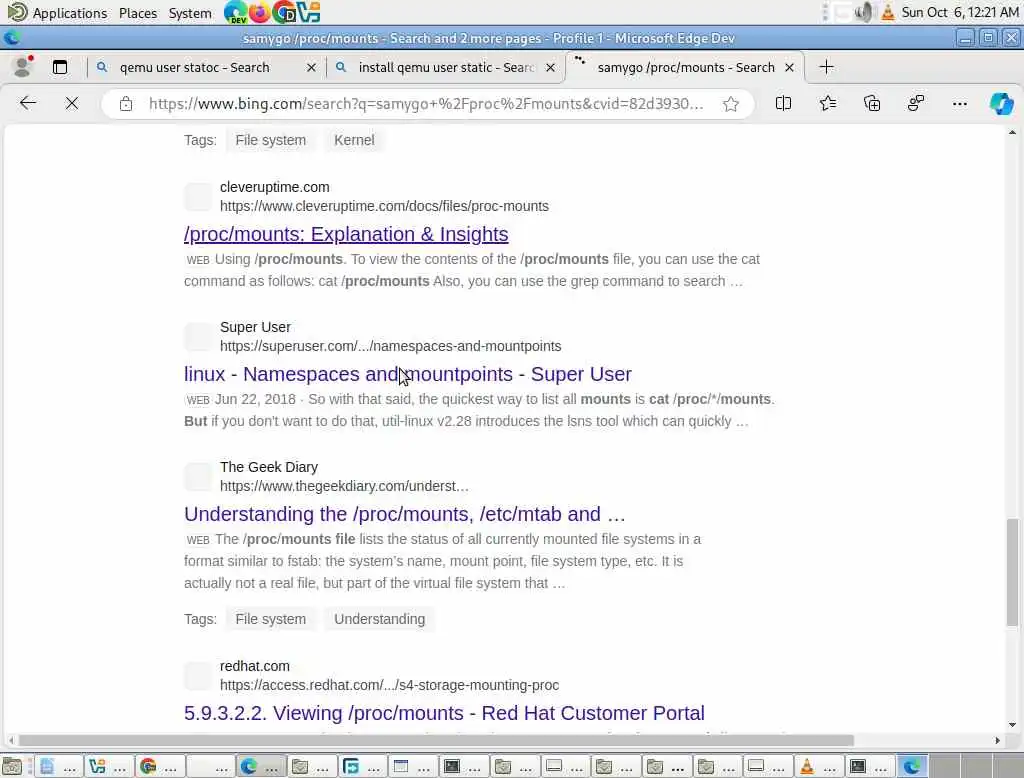
Task: Switch to document window in taskbar
Action: click(57, 766)
